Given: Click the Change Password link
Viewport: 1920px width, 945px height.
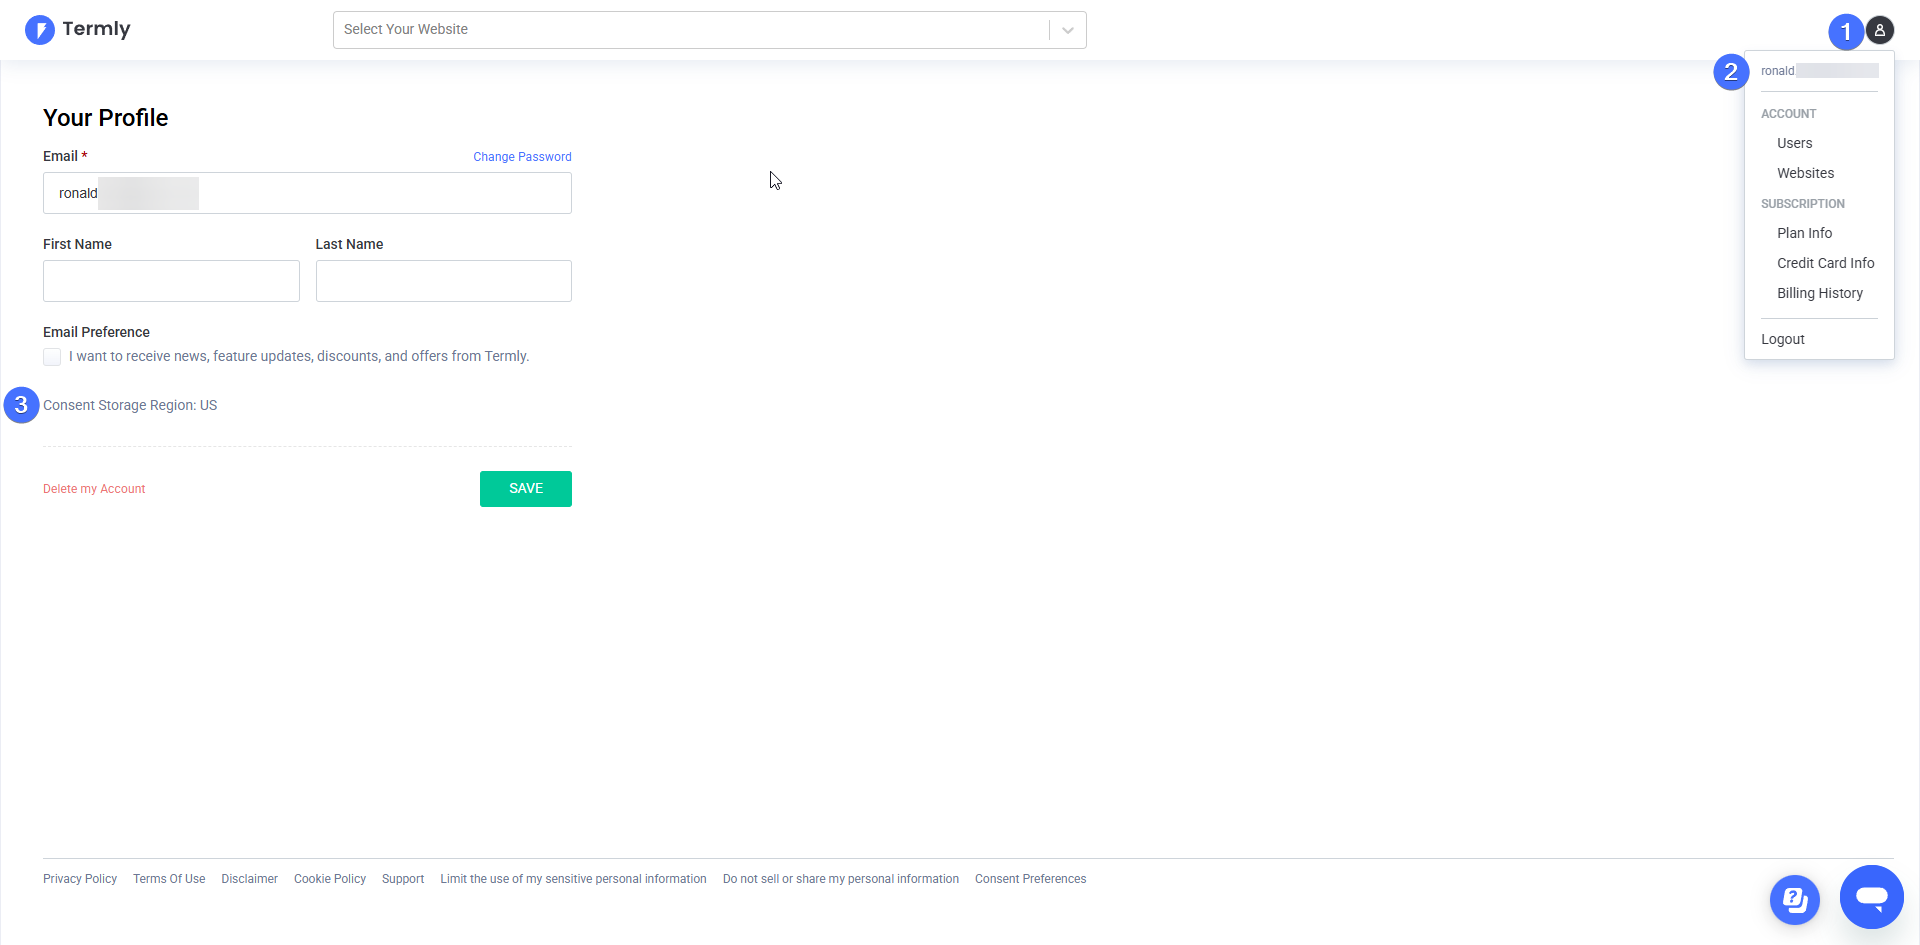Looking at the screenshot, I should [x=522, y=157].
